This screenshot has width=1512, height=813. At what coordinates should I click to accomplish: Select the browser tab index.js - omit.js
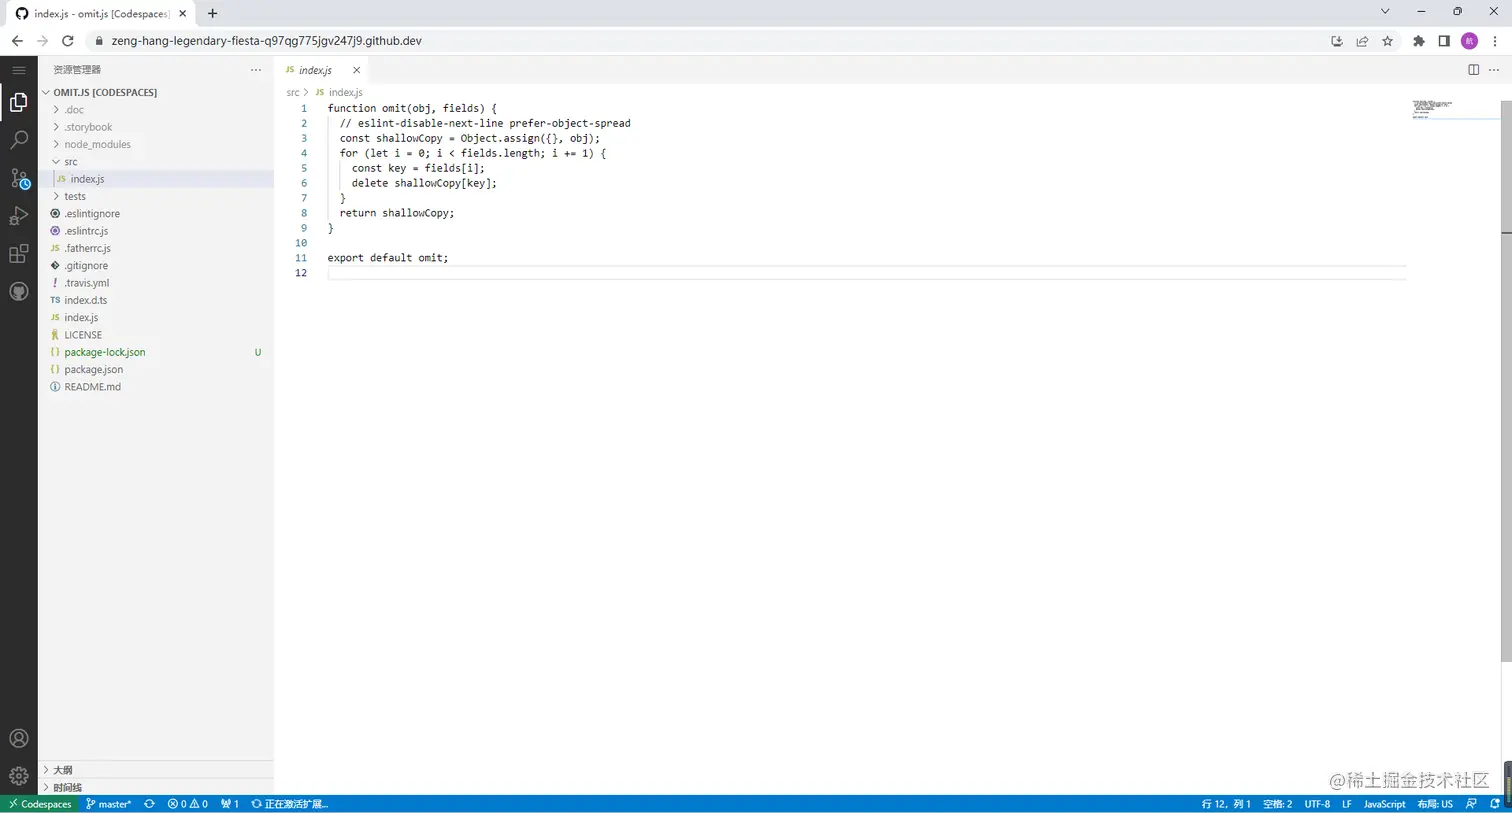coord(101,14)
